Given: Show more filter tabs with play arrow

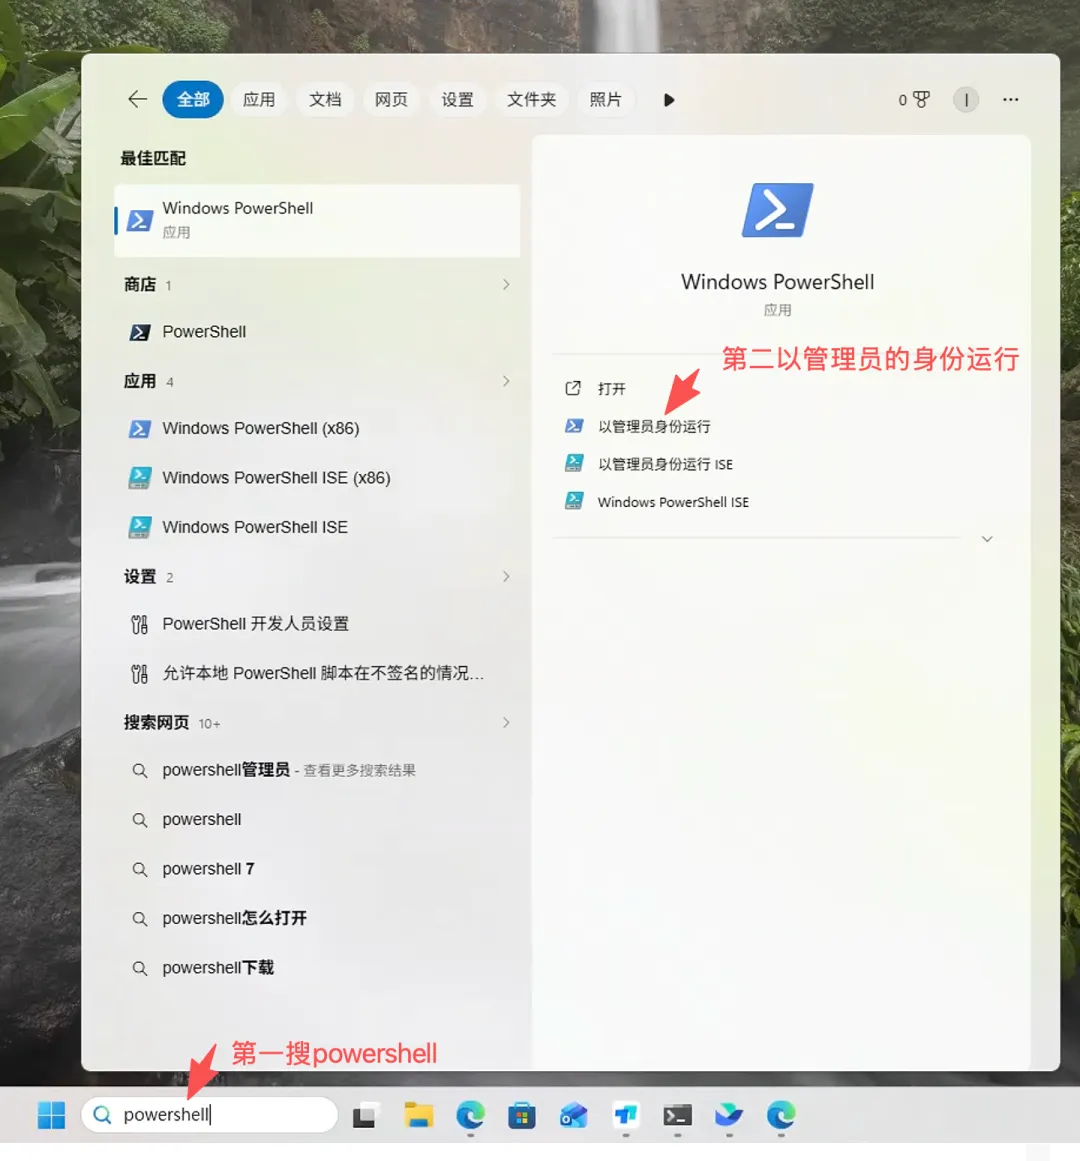Looking at the screenshot, I should point(669,100).
